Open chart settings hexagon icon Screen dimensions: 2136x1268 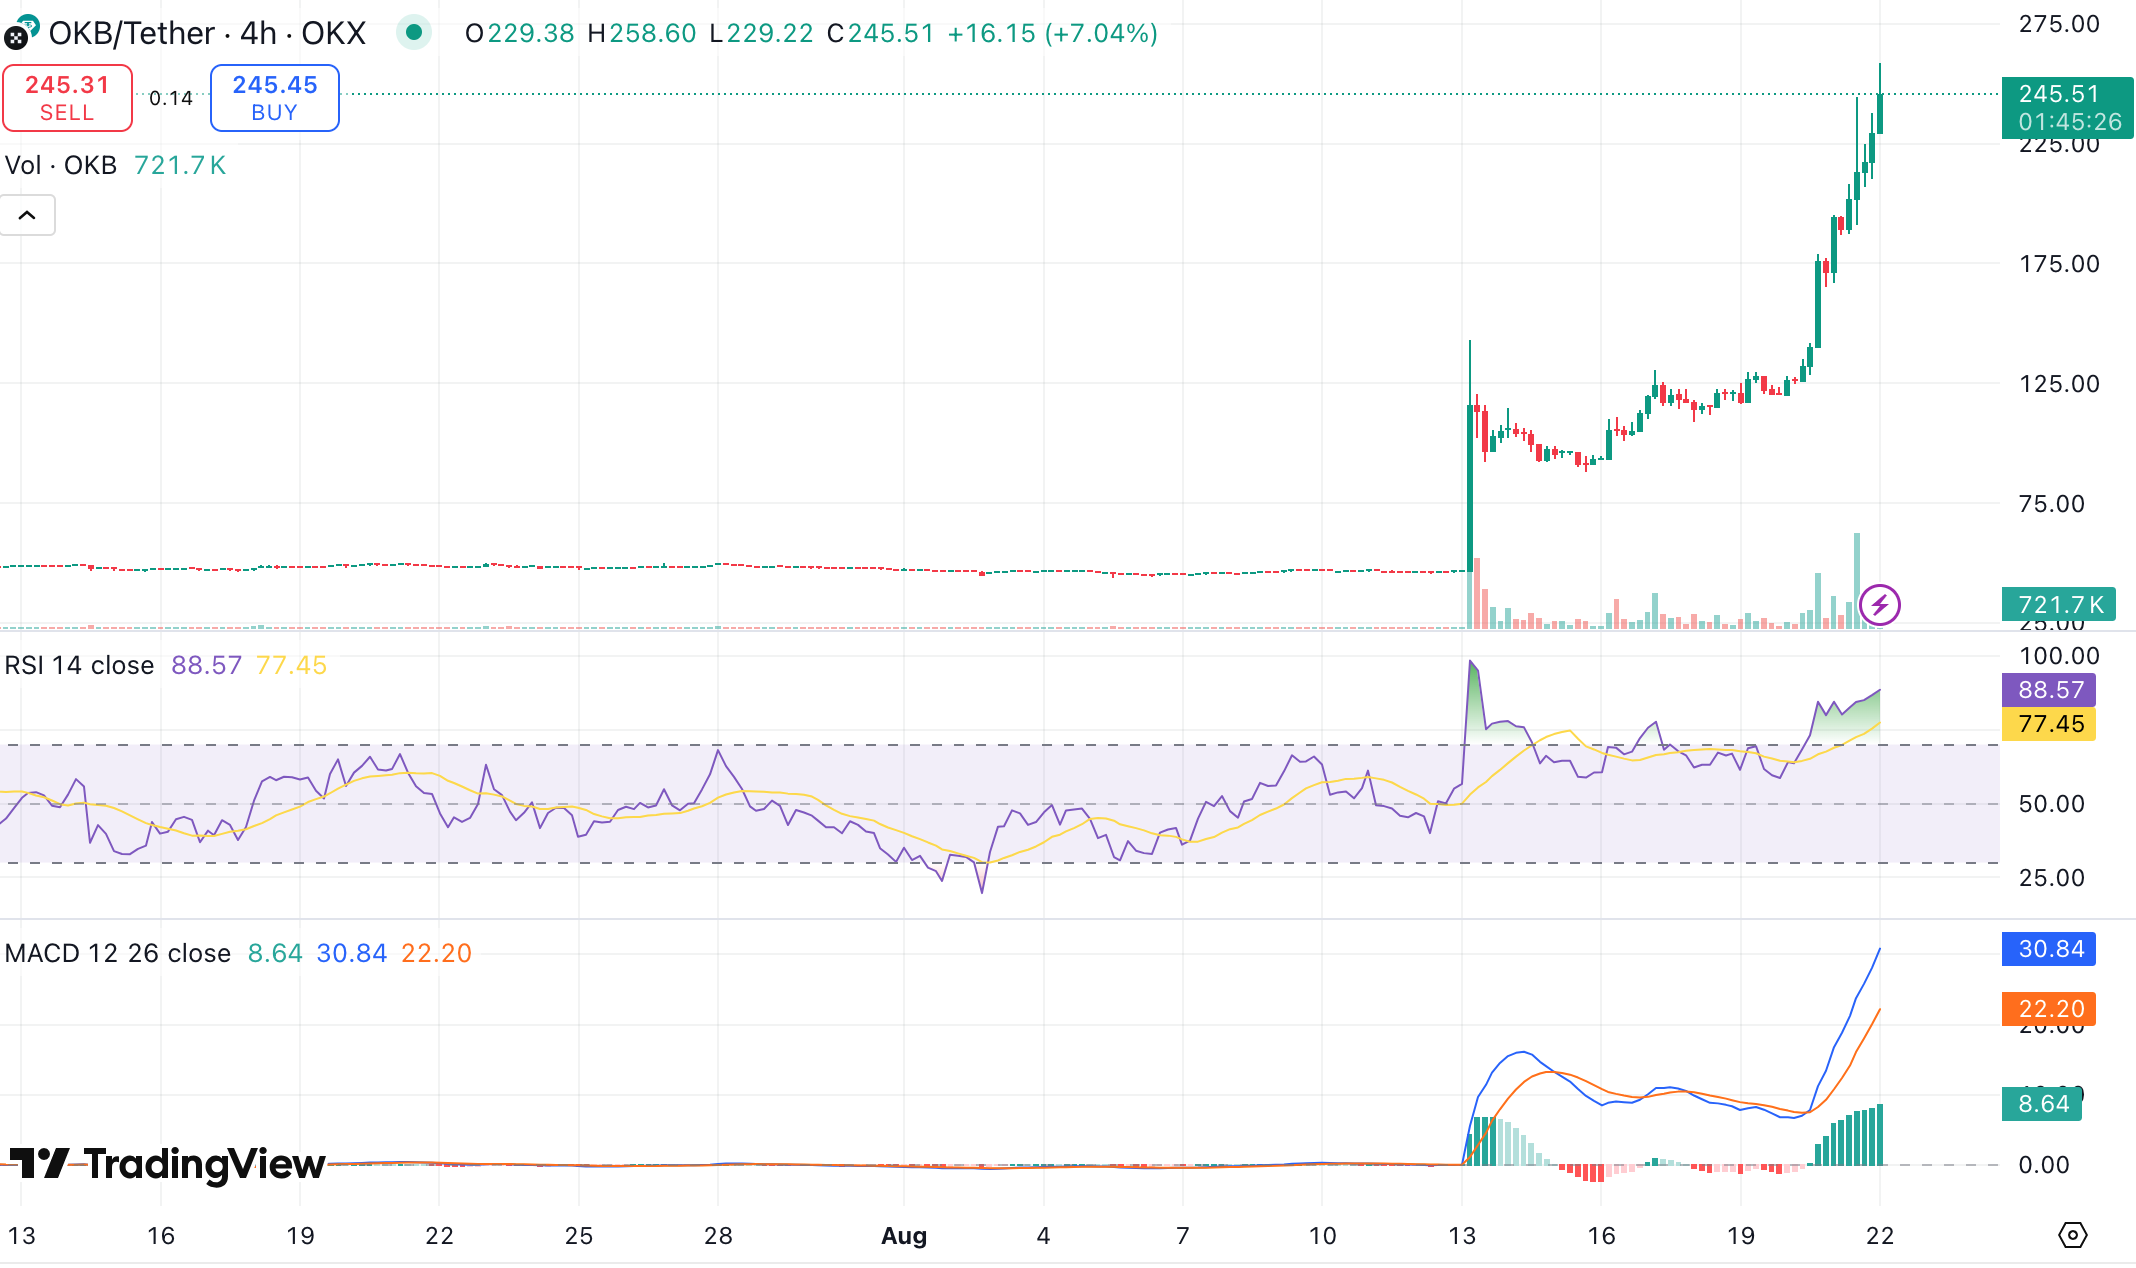2073,1235
